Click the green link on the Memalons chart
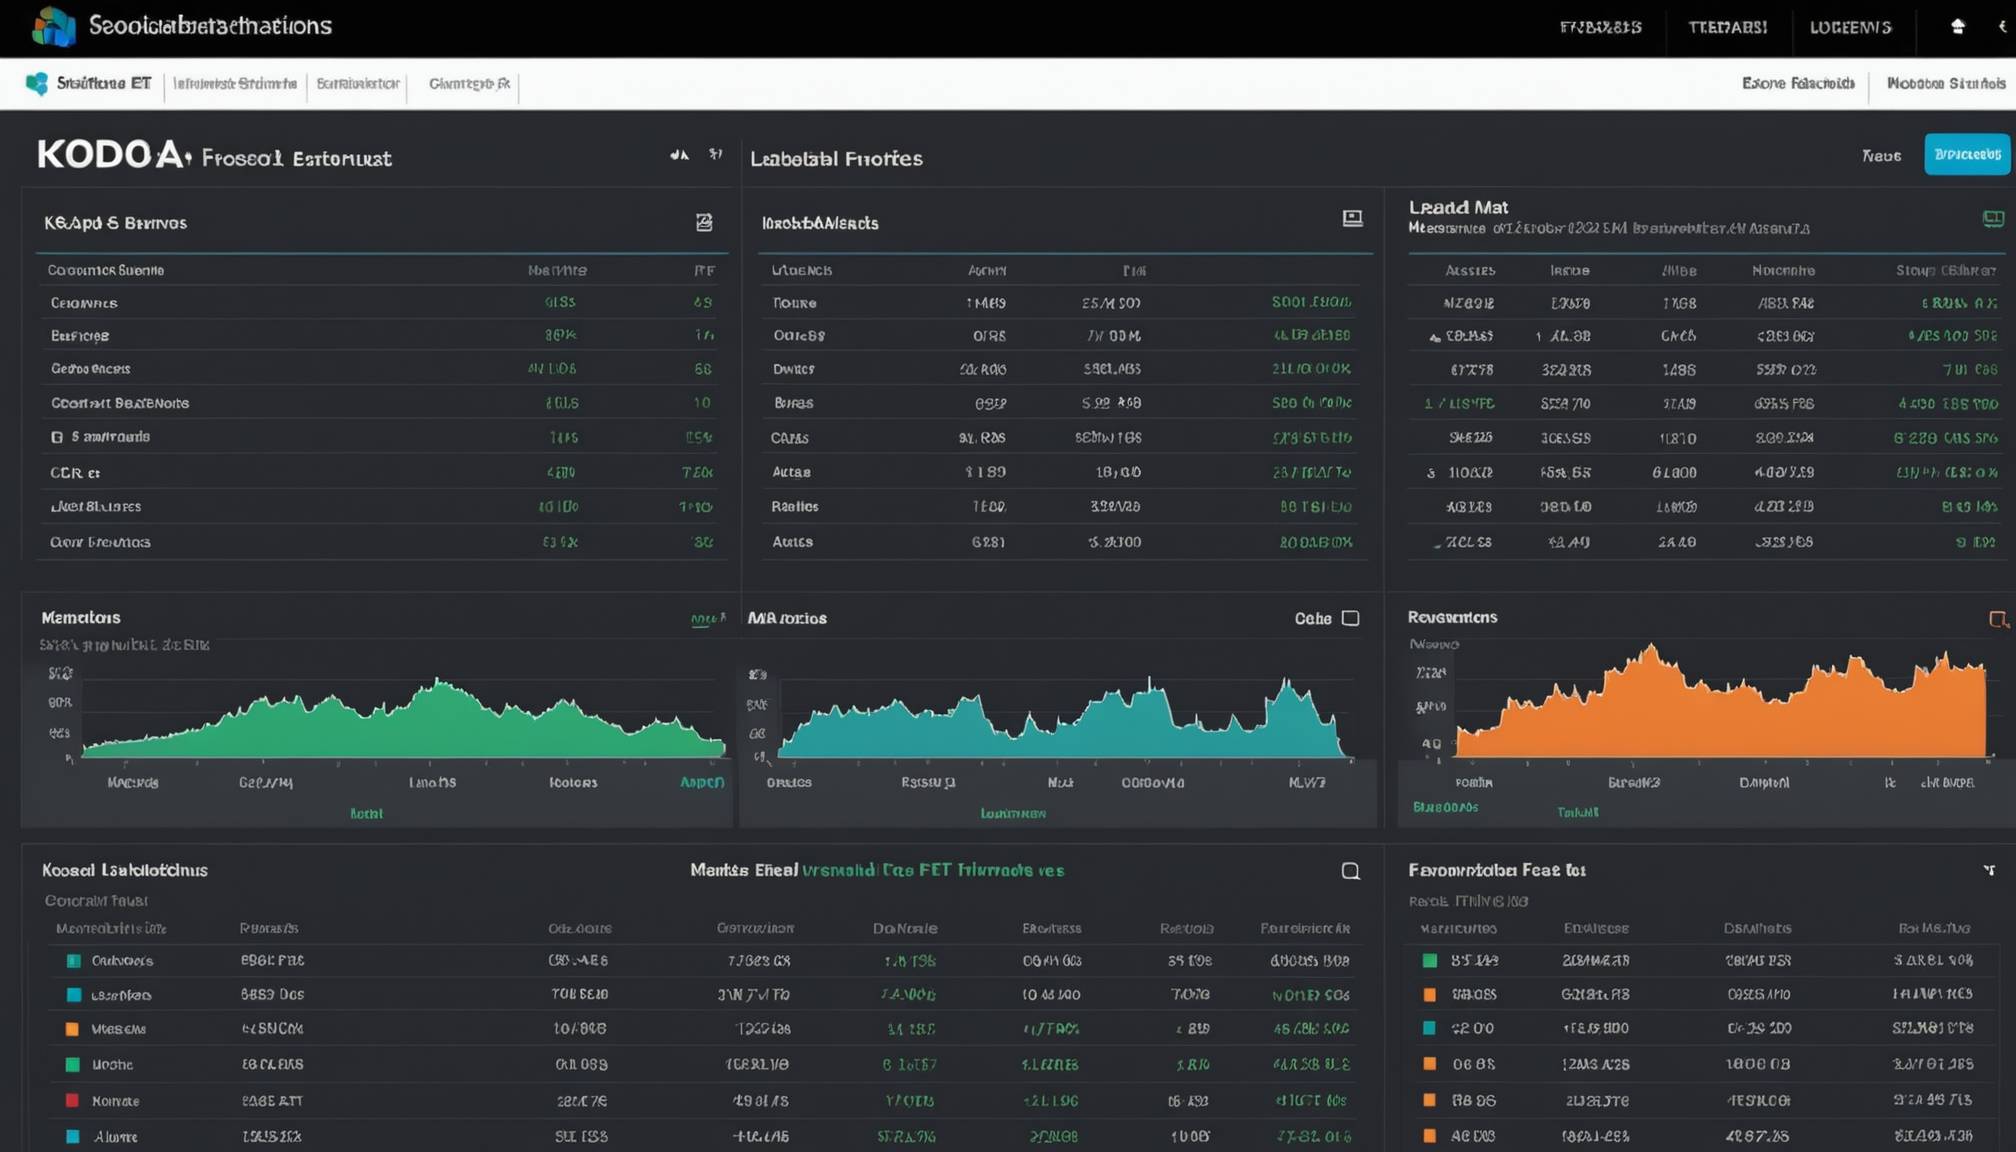The width and height of the screenshot is (2016, 1152). 707,619
